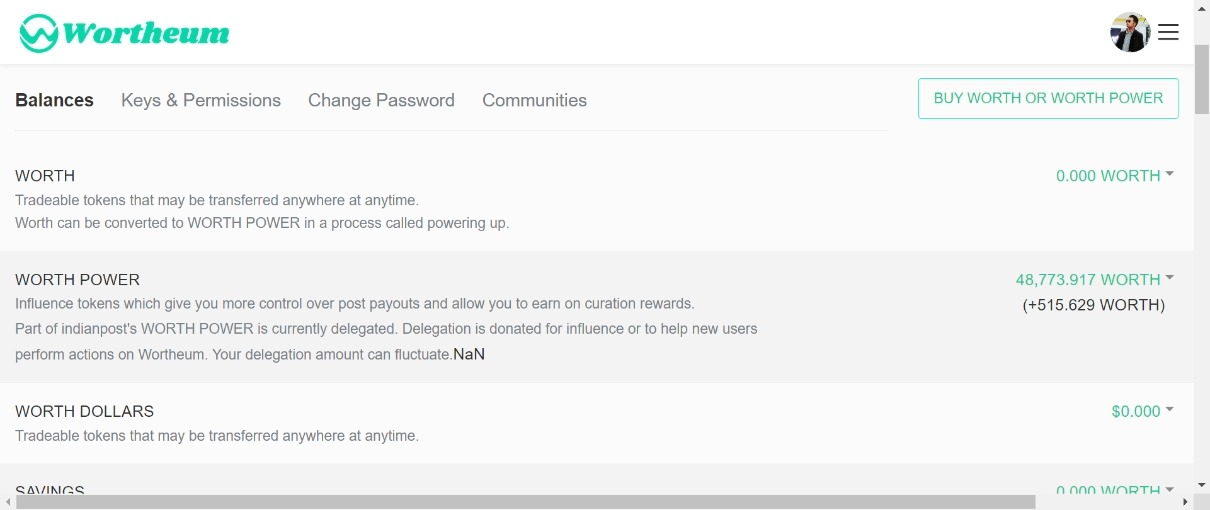Click the user profile avatar
The height and width of the screenshot is (510, 1210).
point(1130,33)
